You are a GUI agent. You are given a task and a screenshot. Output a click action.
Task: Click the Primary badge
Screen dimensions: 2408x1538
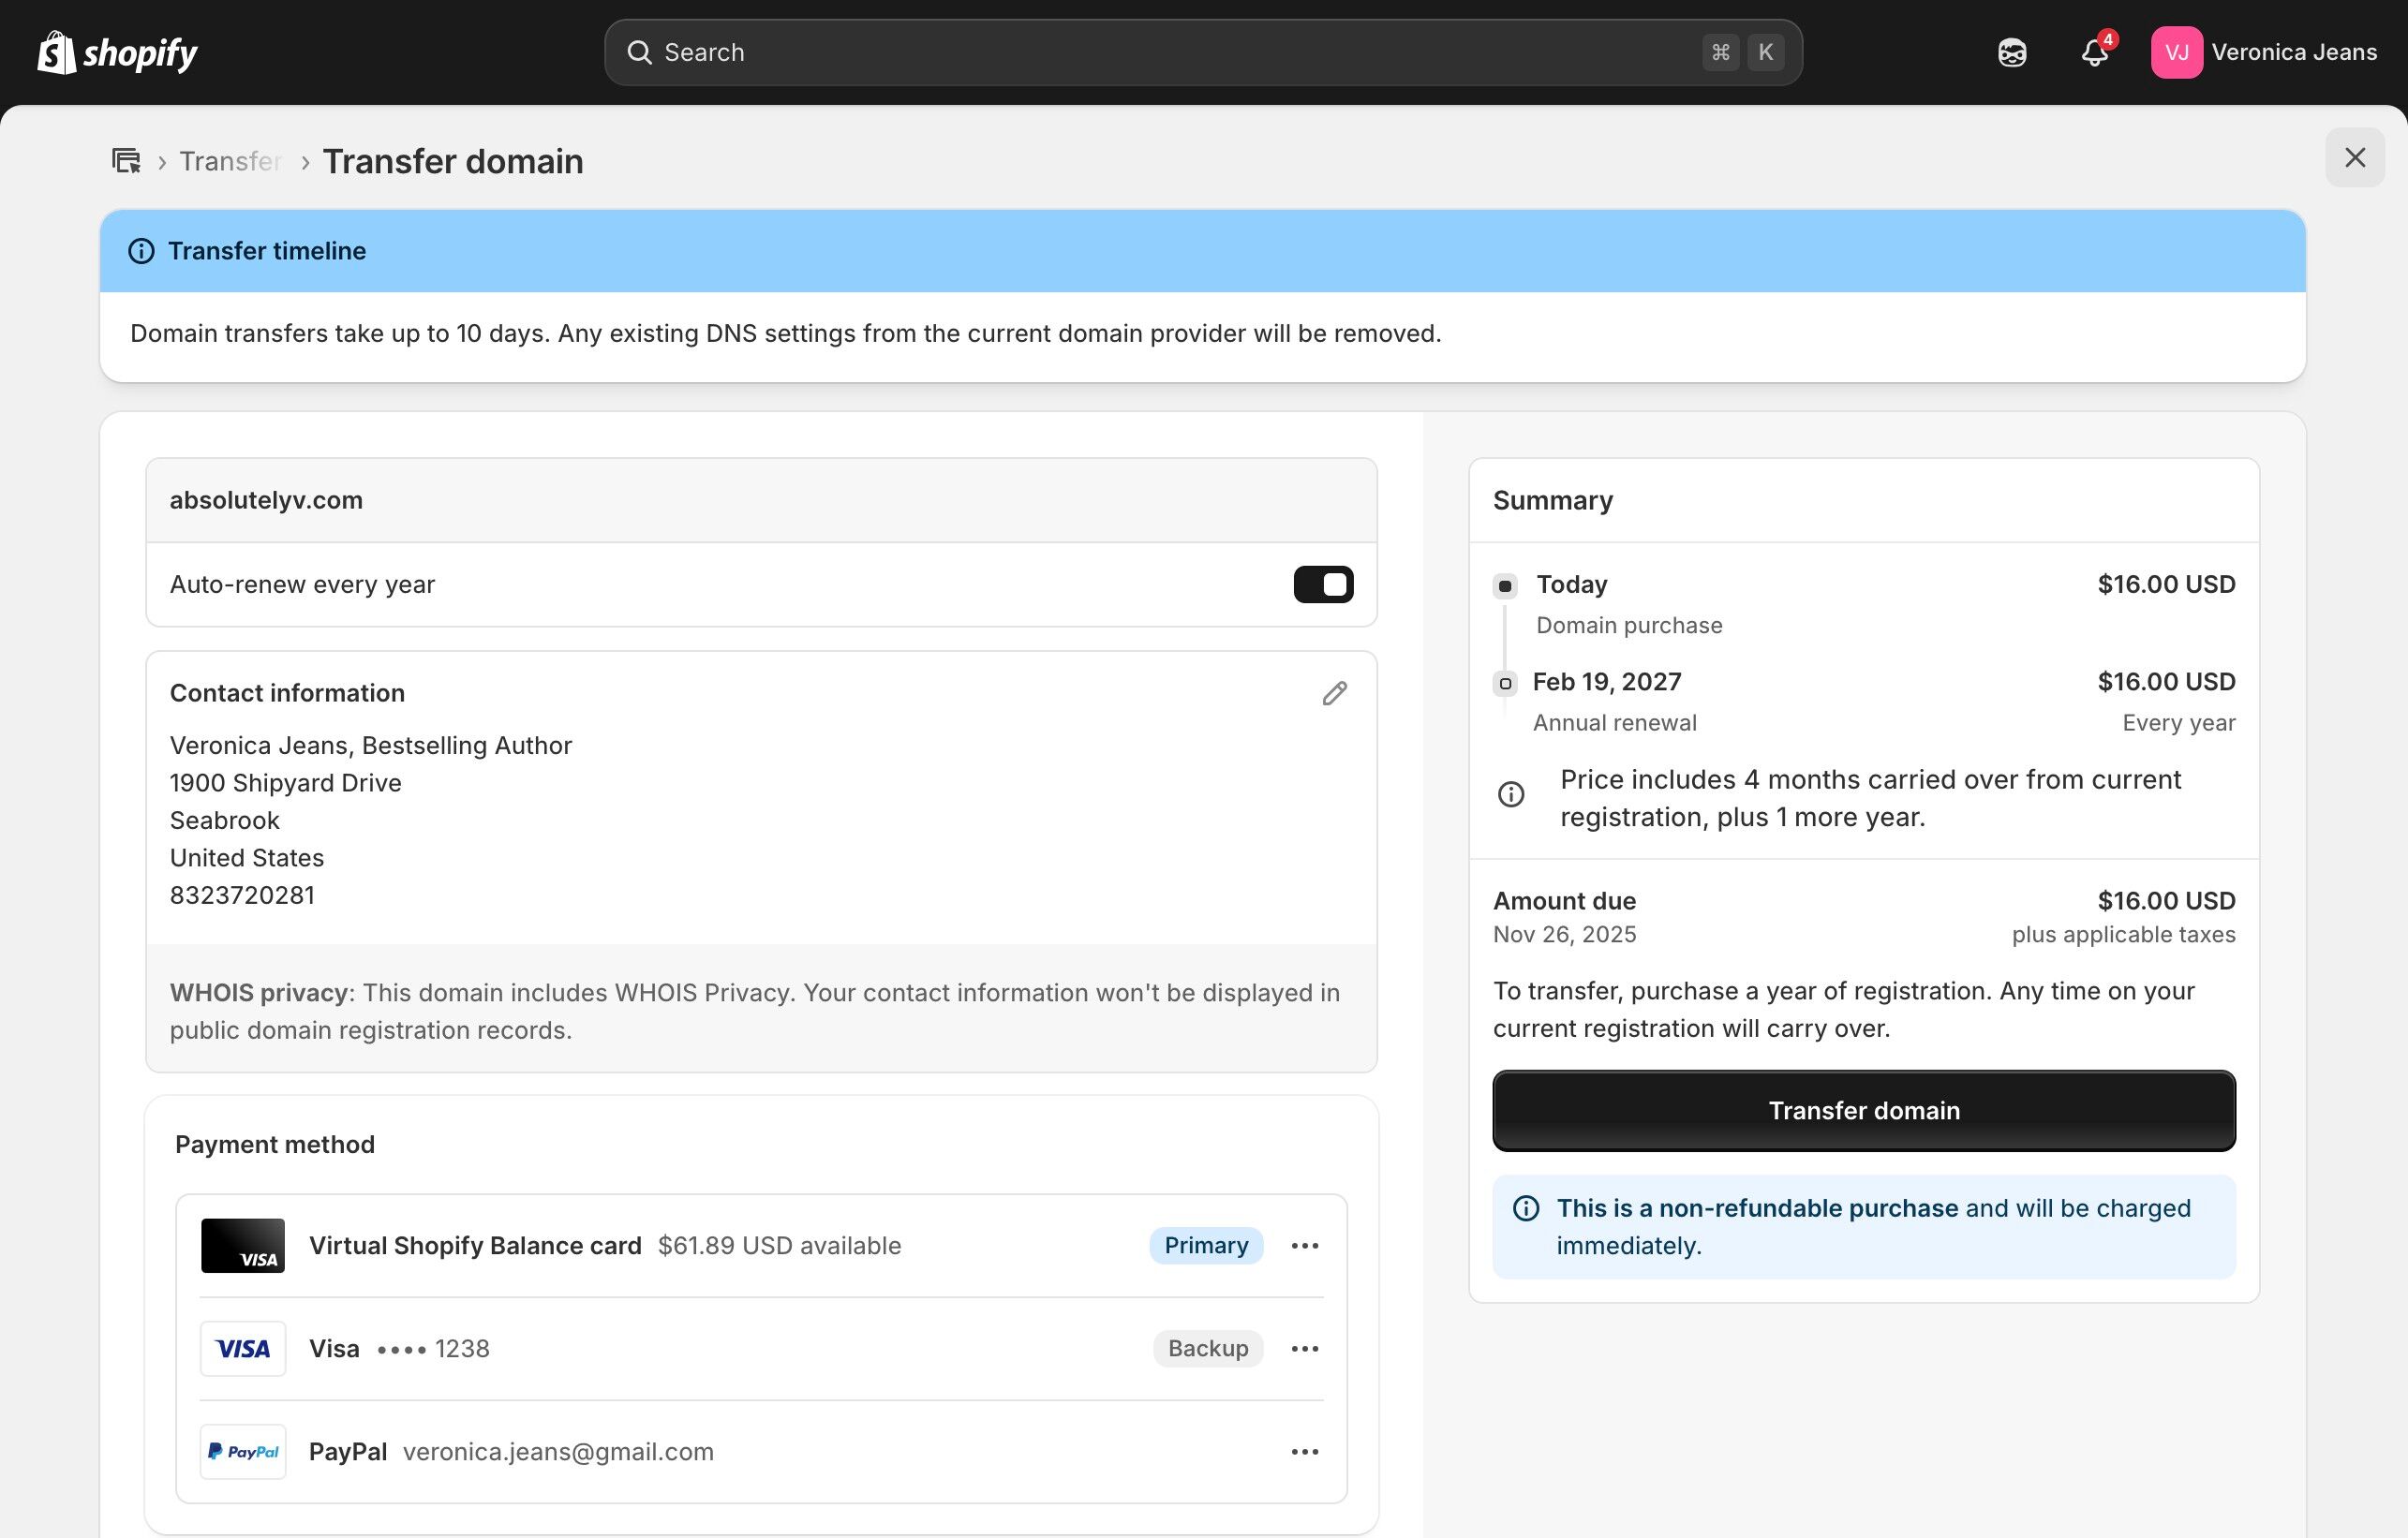point(1205,1245)
